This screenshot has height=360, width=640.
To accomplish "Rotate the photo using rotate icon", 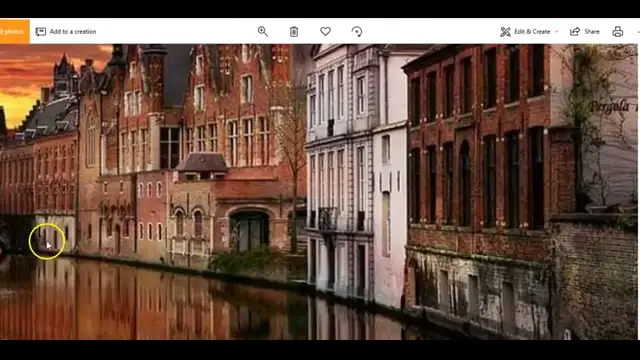I will coord(357,31).
